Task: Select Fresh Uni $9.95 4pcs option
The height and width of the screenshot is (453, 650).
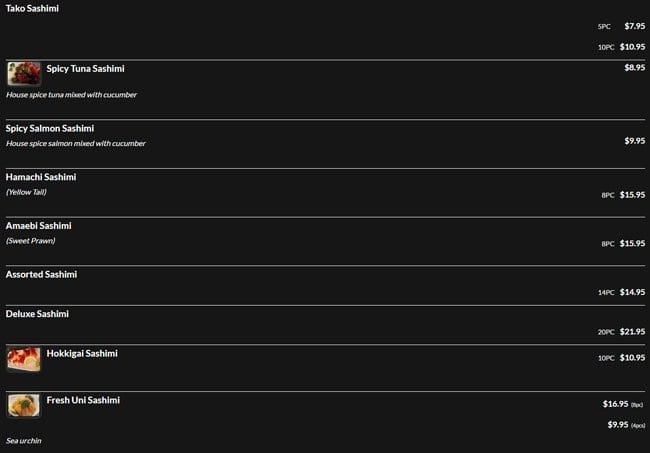Action: [x=625, y=425]
